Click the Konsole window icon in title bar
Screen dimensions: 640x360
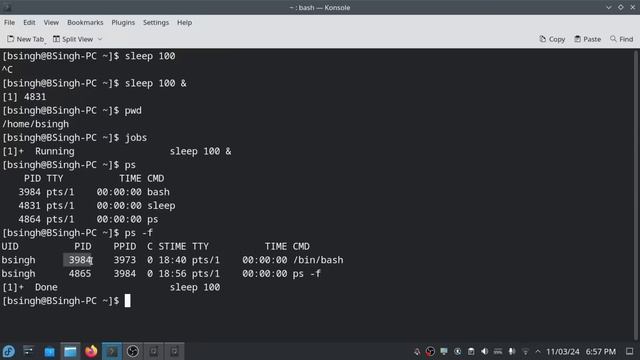pos(7,7)
